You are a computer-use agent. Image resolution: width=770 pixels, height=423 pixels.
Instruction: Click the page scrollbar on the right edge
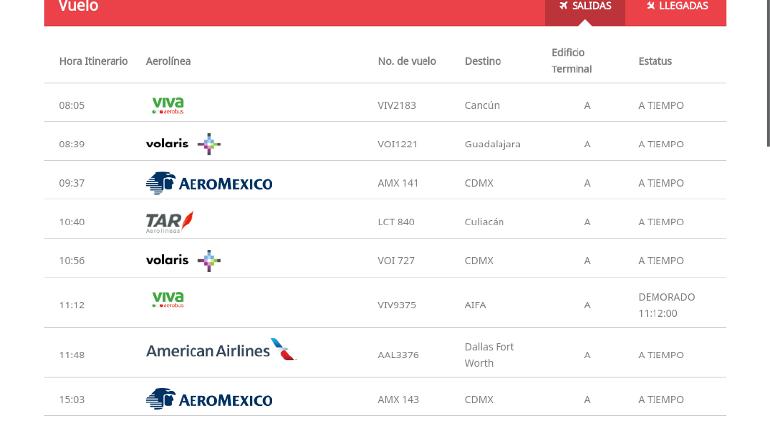click(768, 74)
